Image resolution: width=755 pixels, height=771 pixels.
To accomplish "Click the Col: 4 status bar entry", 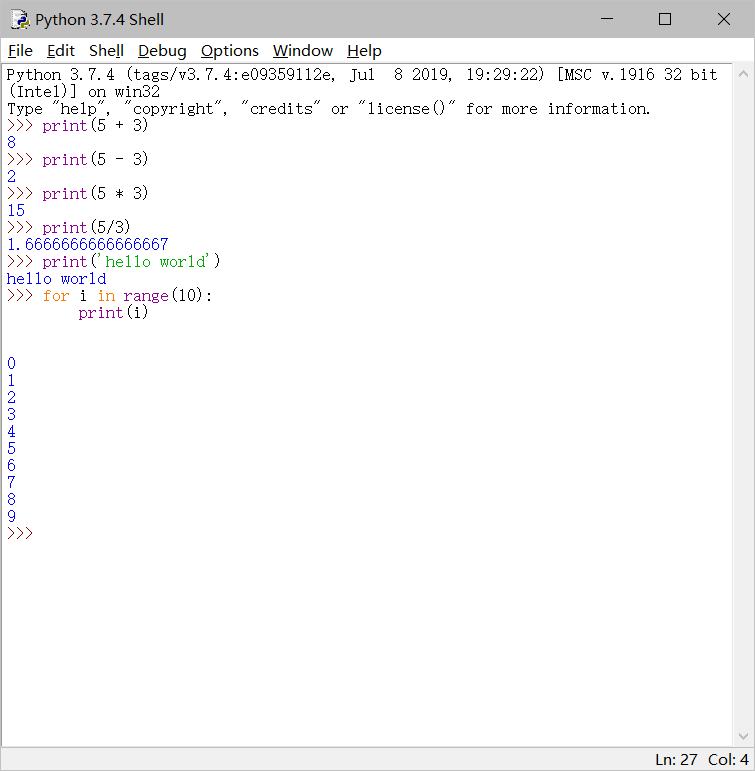I will [x=728, y=760].
